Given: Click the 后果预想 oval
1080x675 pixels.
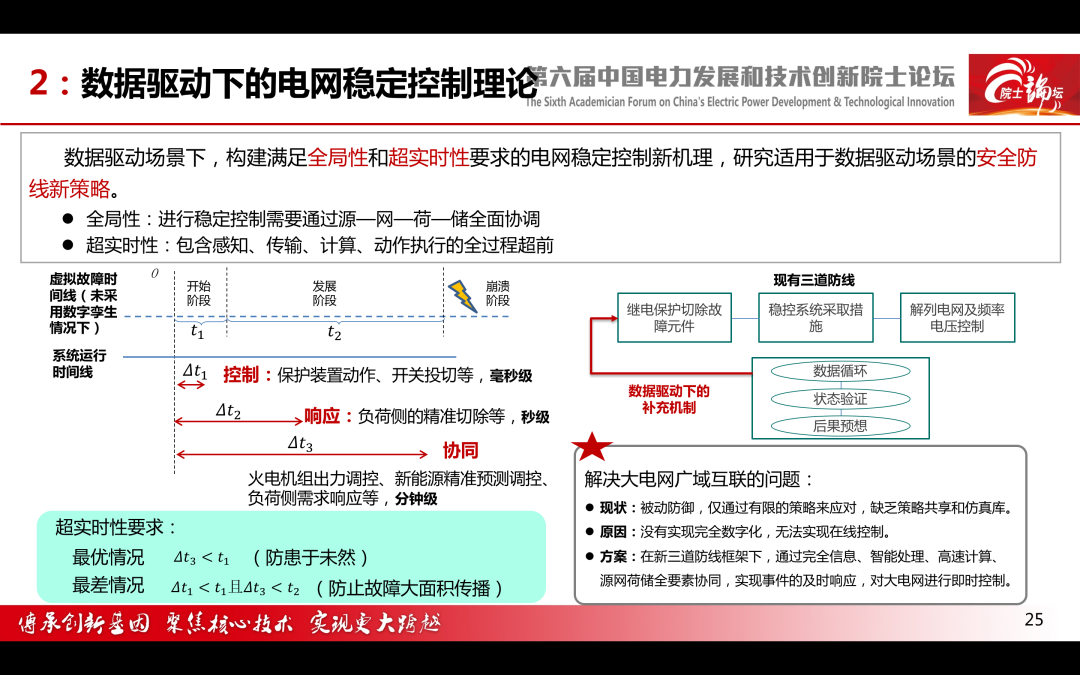Looking at the screenshot, I should [x=840, y=426].
